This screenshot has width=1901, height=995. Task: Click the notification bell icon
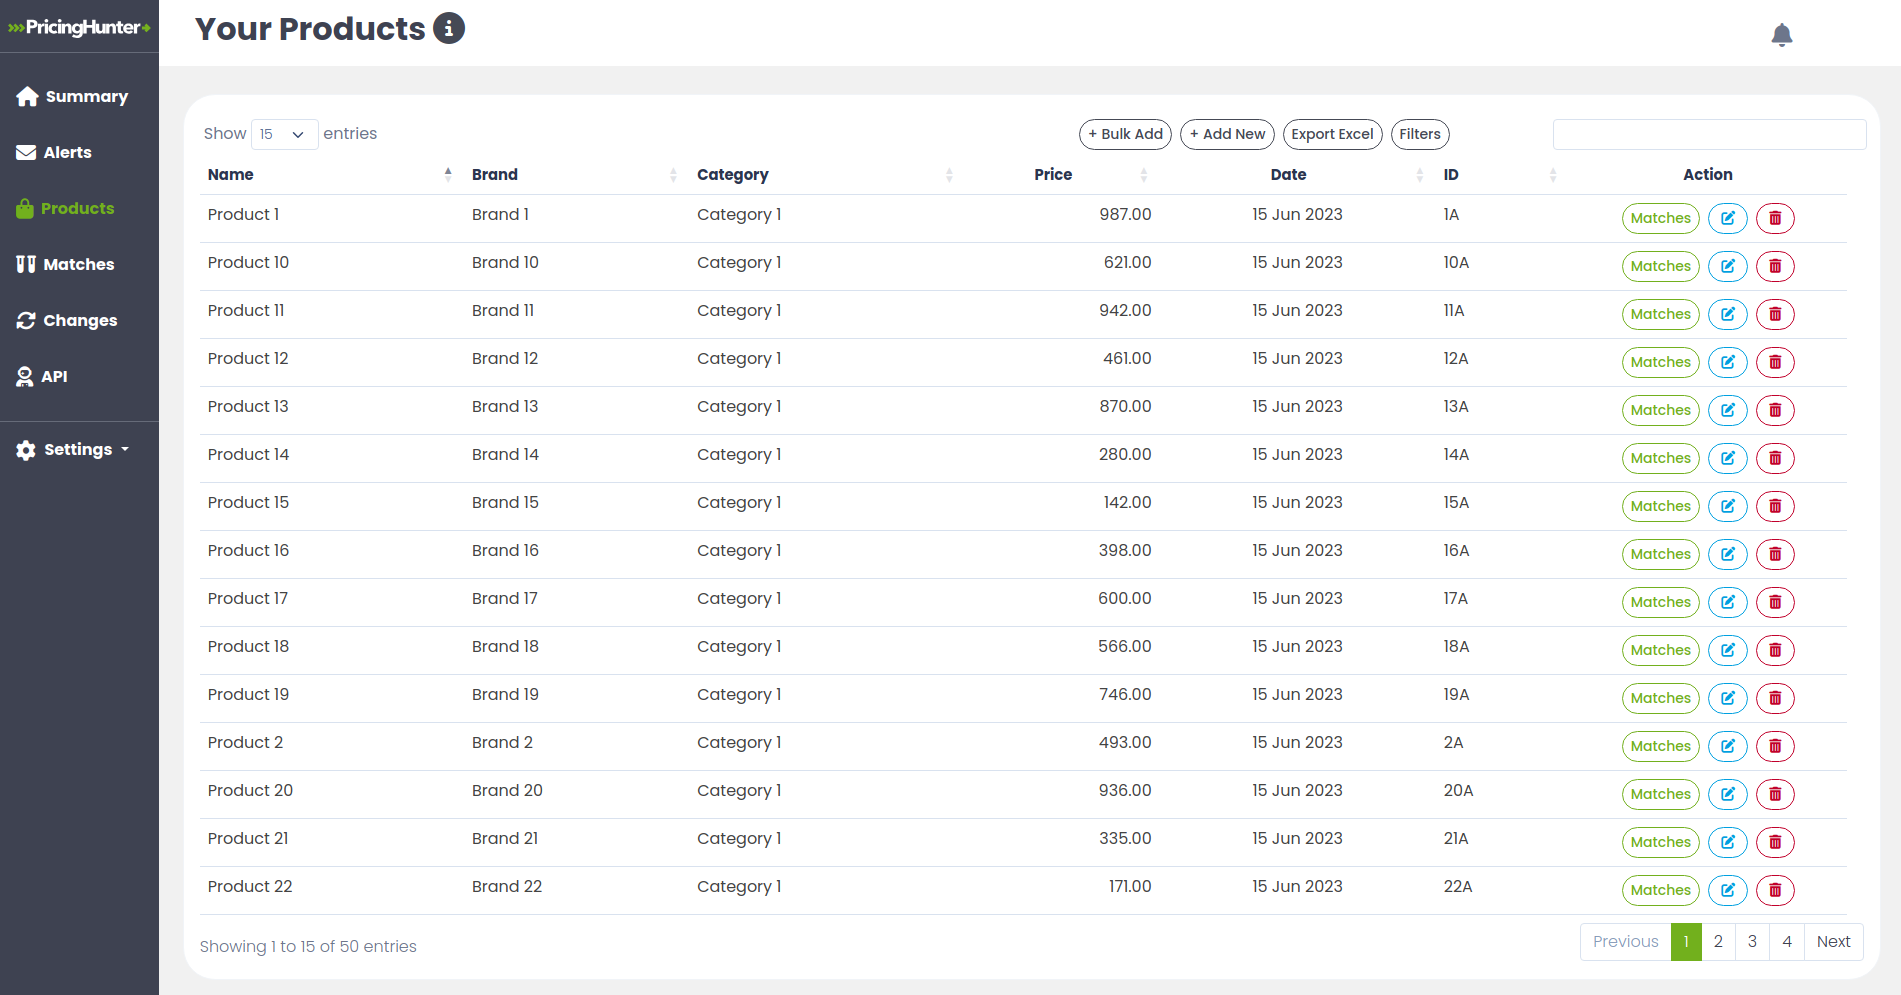point(1781,35)
